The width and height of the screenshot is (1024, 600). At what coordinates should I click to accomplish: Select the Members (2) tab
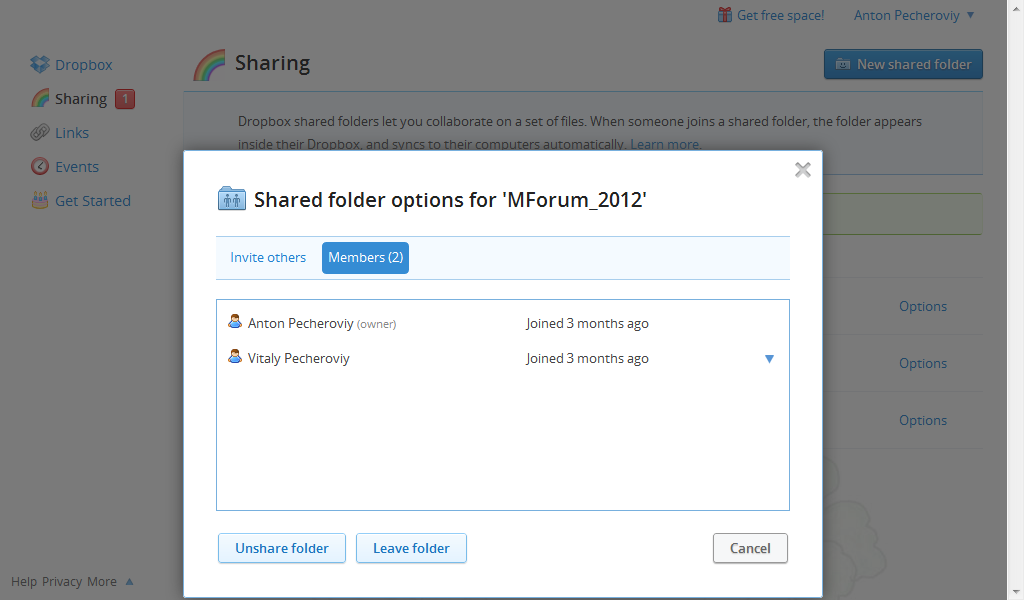[365, 258]
